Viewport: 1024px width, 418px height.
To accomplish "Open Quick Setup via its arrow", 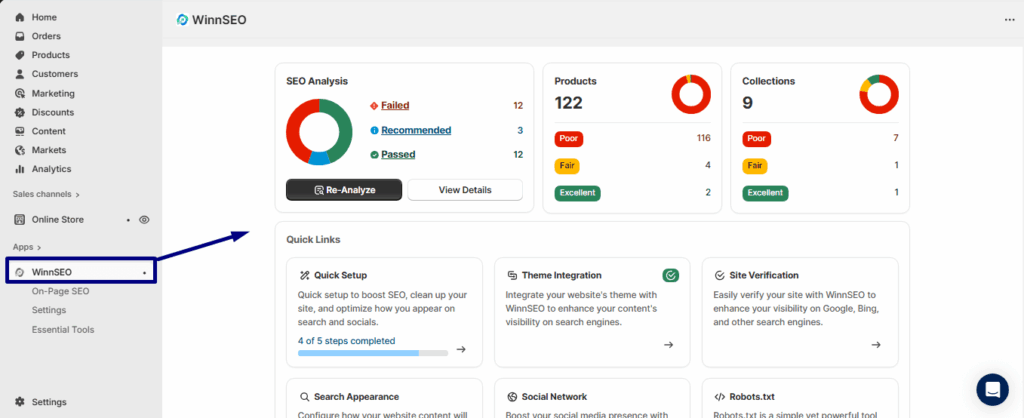I will click(x=461, y=349).
